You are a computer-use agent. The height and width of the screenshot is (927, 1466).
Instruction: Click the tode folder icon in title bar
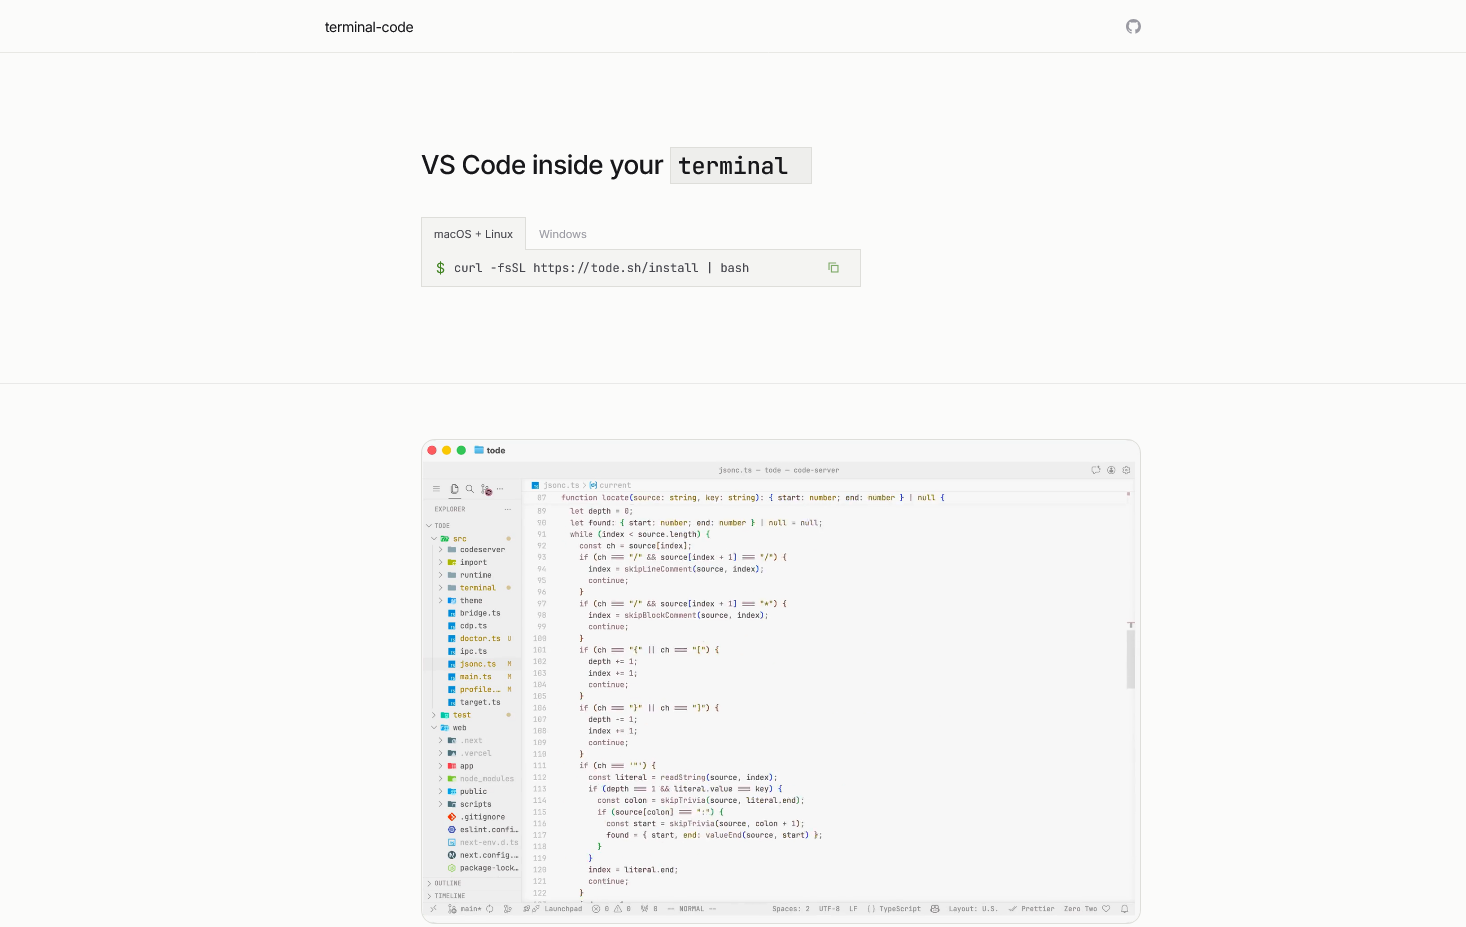pos(479,450)
